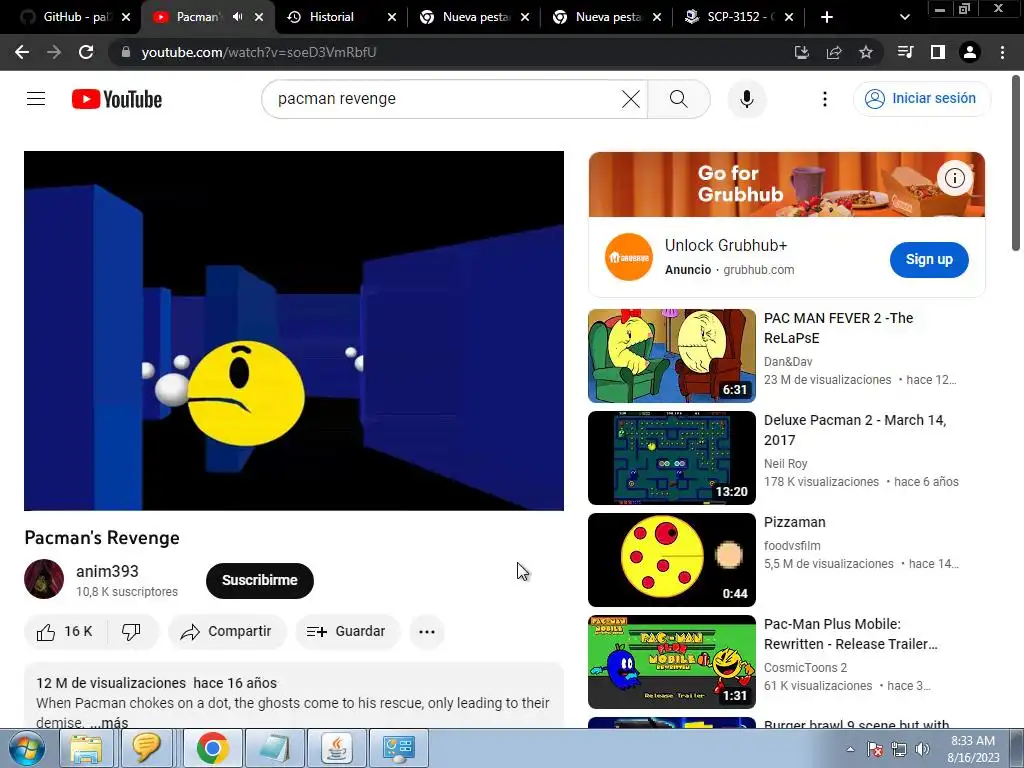Click install/download icon in address bar

click(x=802, y=52)
